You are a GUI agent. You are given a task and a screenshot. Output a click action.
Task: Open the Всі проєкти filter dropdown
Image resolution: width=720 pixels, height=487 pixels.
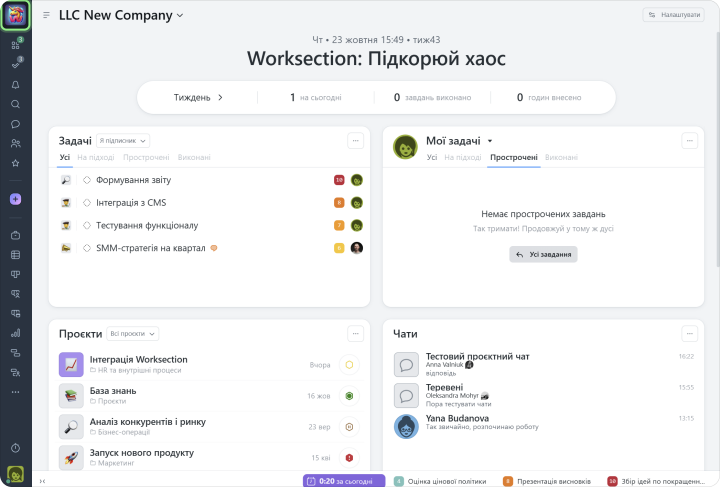pyautogui.click(x=133, y=333)
